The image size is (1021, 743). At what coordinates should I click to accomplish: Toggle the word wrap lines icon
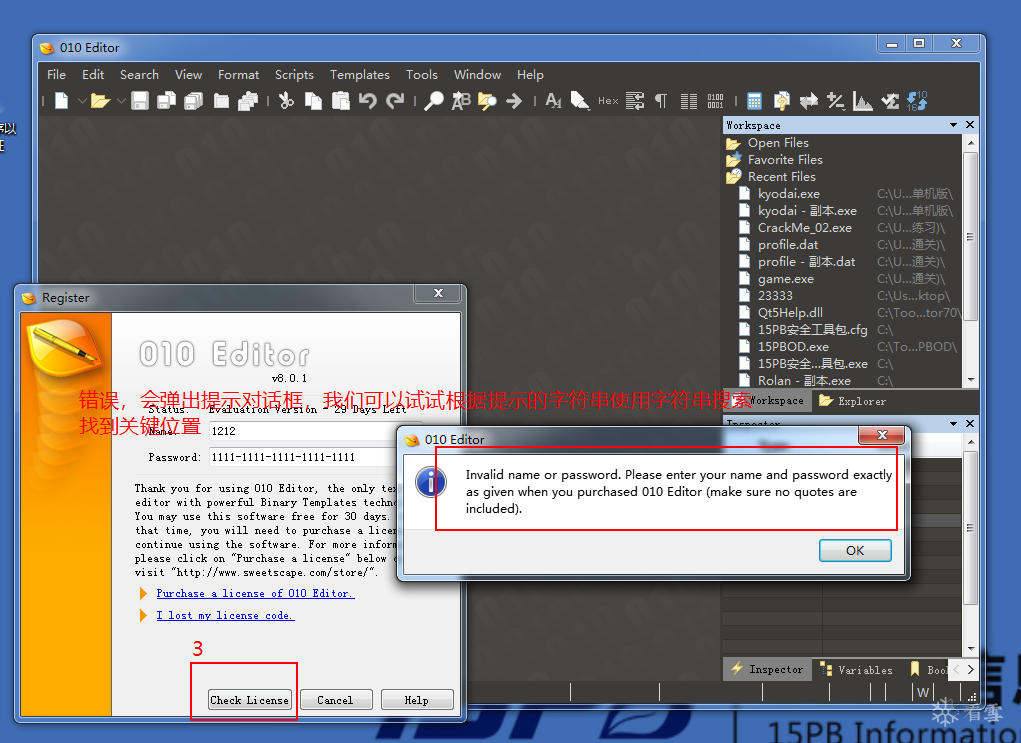pos(635,101)
